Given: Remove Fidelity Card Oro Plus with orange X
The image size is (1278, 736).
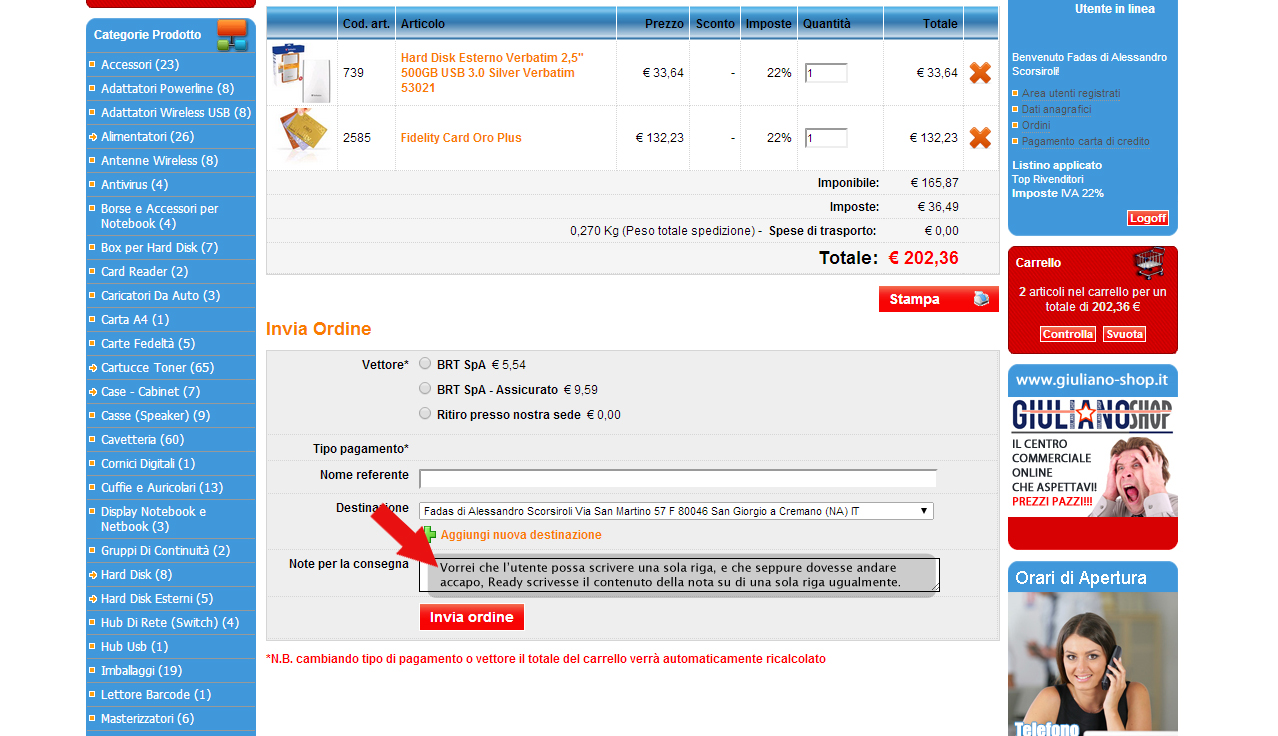Looking at the screenshot, I should click(x=980, y=138).
